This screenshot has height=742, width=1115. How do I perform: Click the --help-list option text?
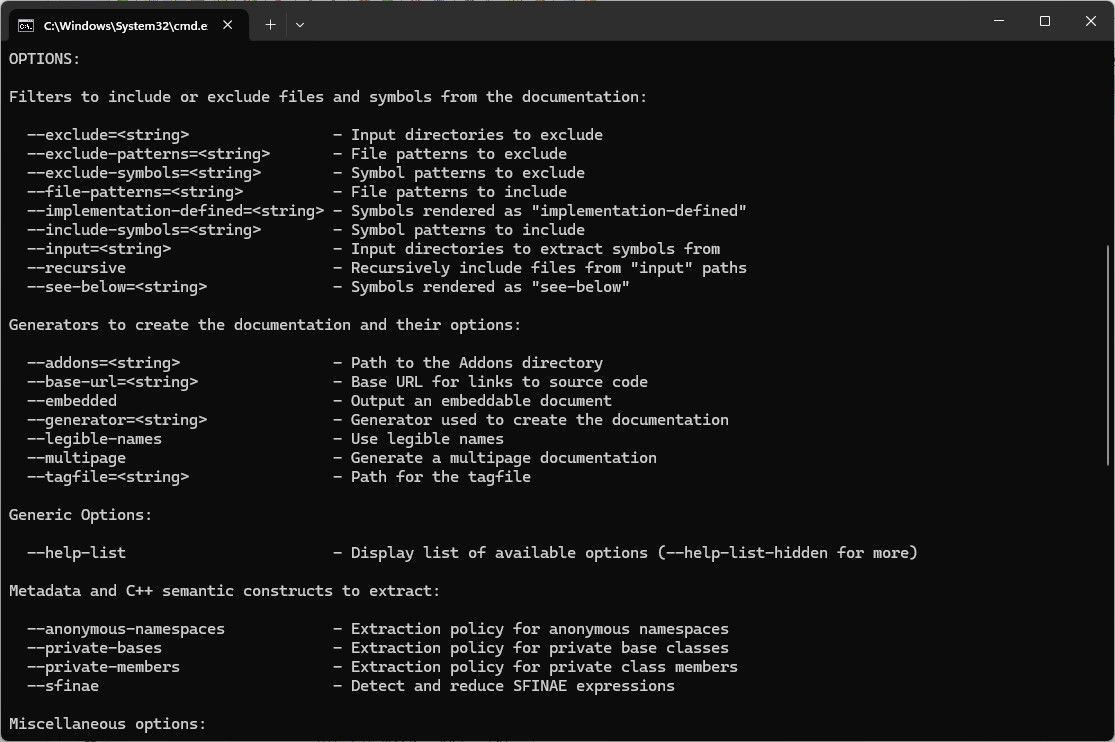point(76,553)
